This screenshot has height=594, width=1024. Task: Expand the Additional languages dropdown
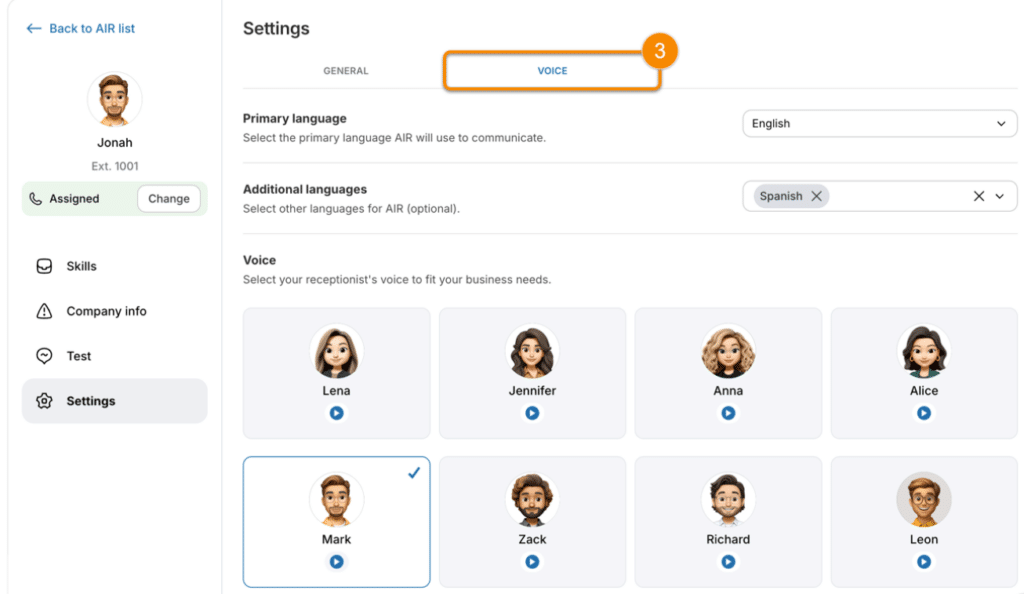[1001, 196]
